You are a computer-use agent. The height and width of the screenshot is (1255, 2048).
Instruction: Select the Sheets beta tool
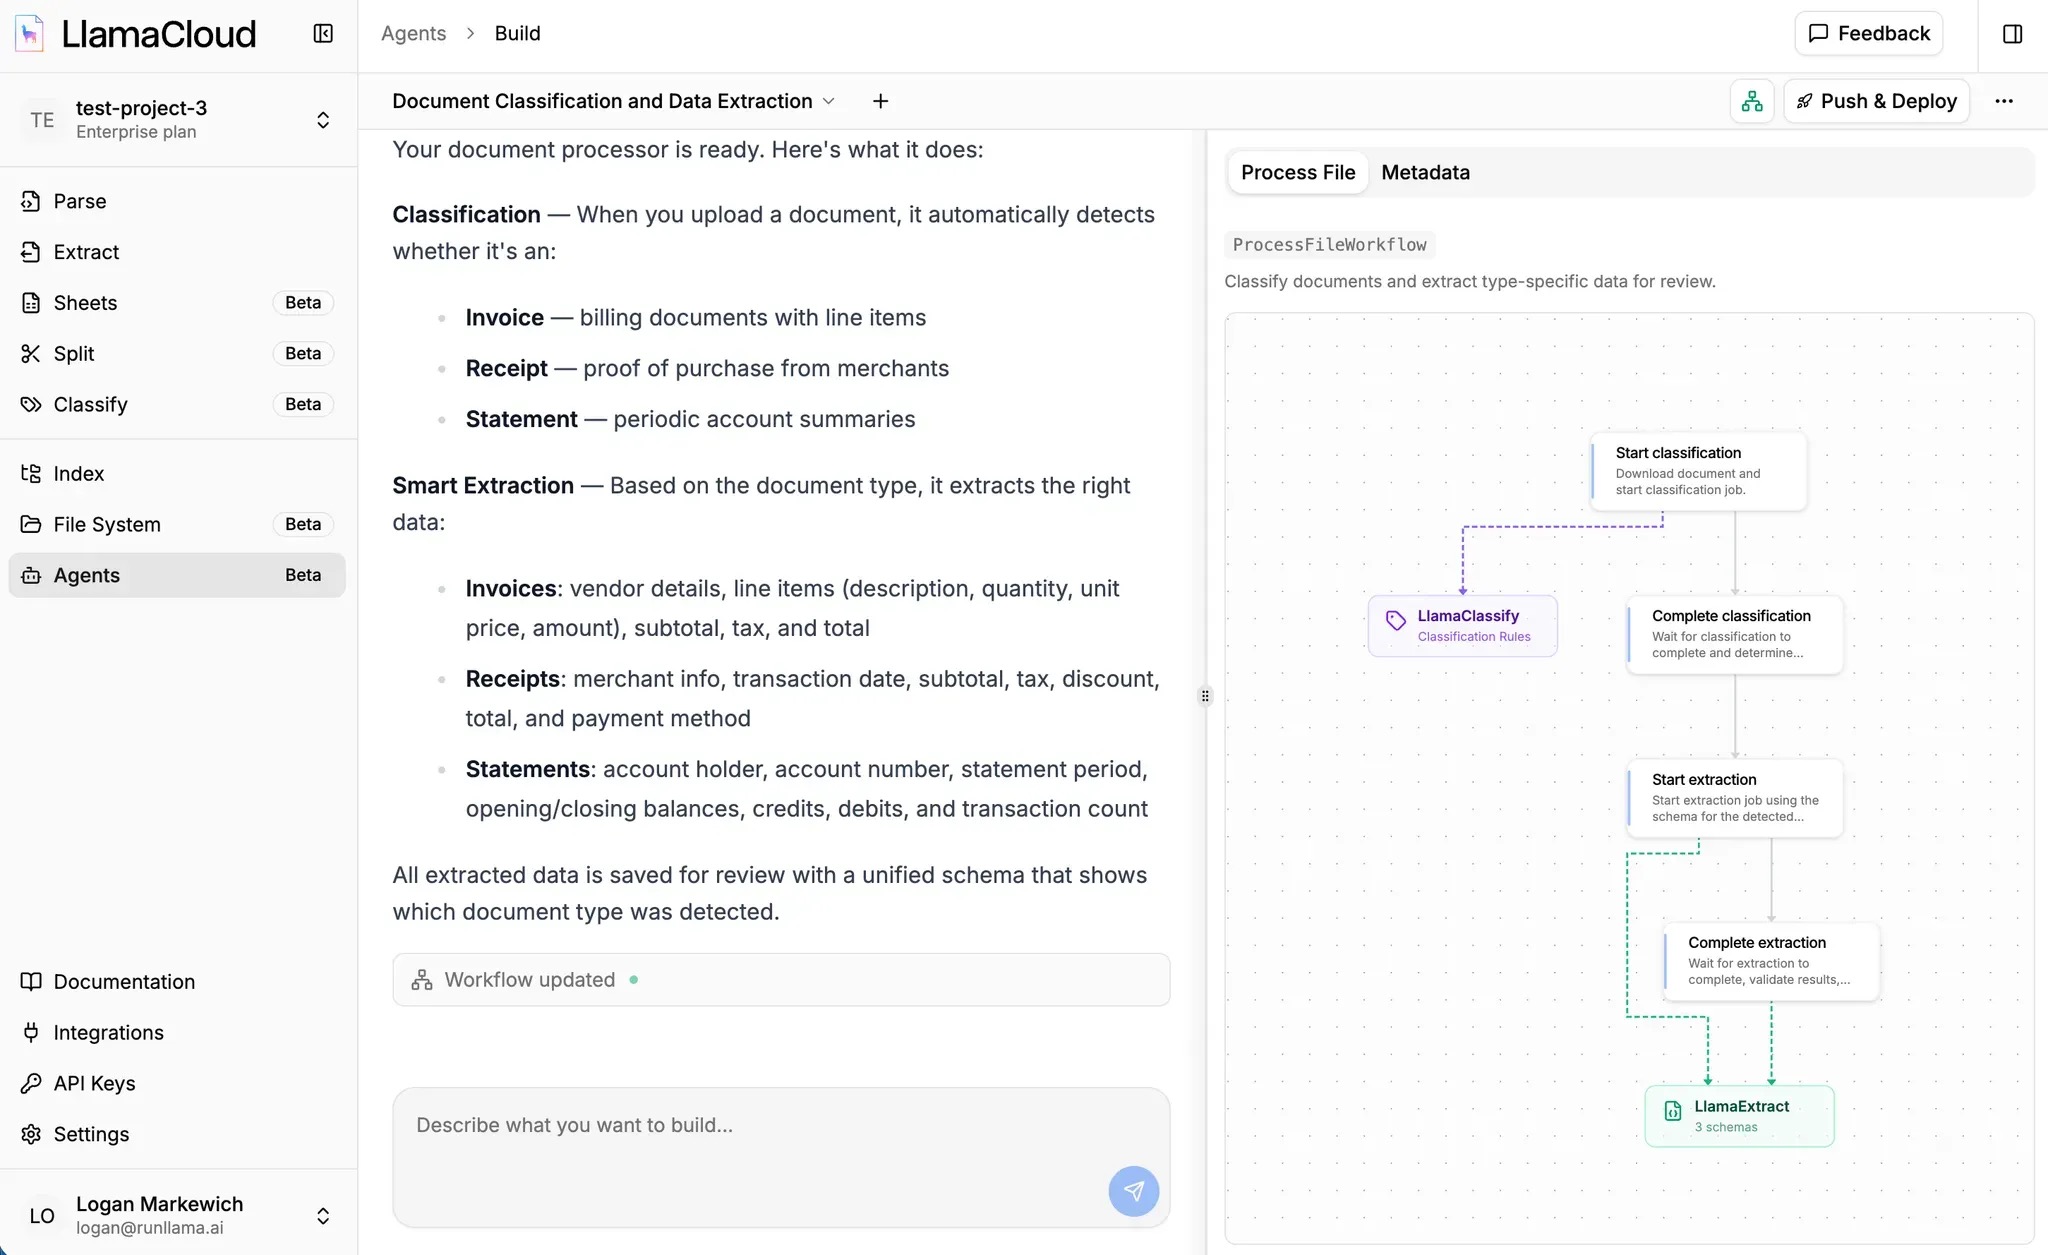tap(85, 302)
